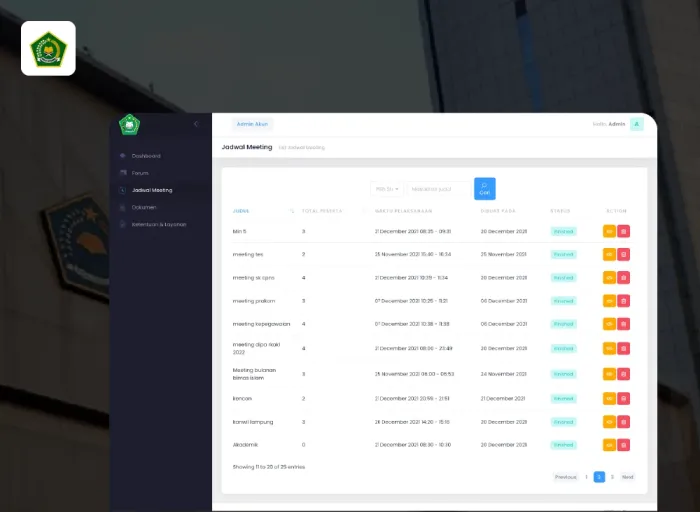Screen dimensions: 700x512
Task: Click the Kemenag app logo thumbnail
Action: coord(48,48)
